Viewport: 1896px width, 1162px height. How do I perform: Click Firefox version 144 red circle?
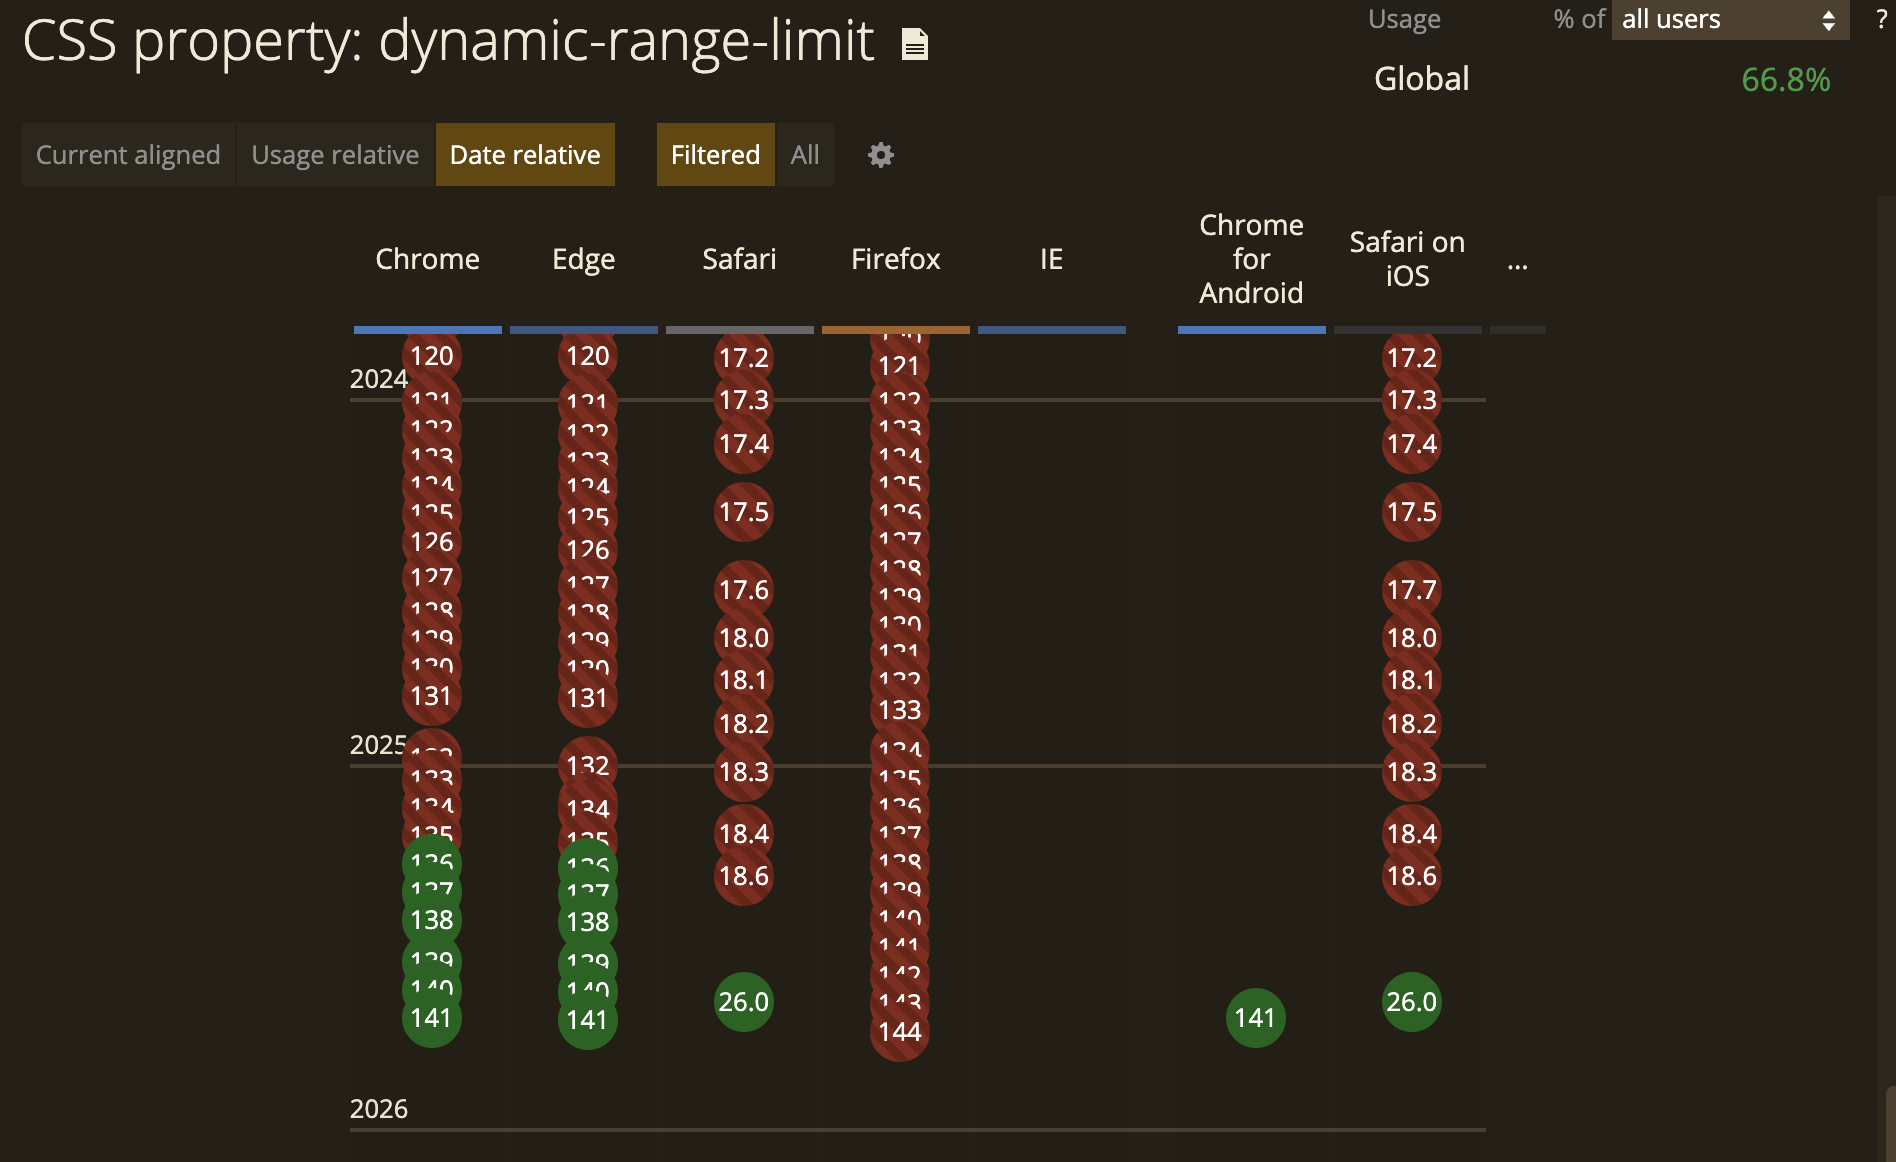(899, 1032)
